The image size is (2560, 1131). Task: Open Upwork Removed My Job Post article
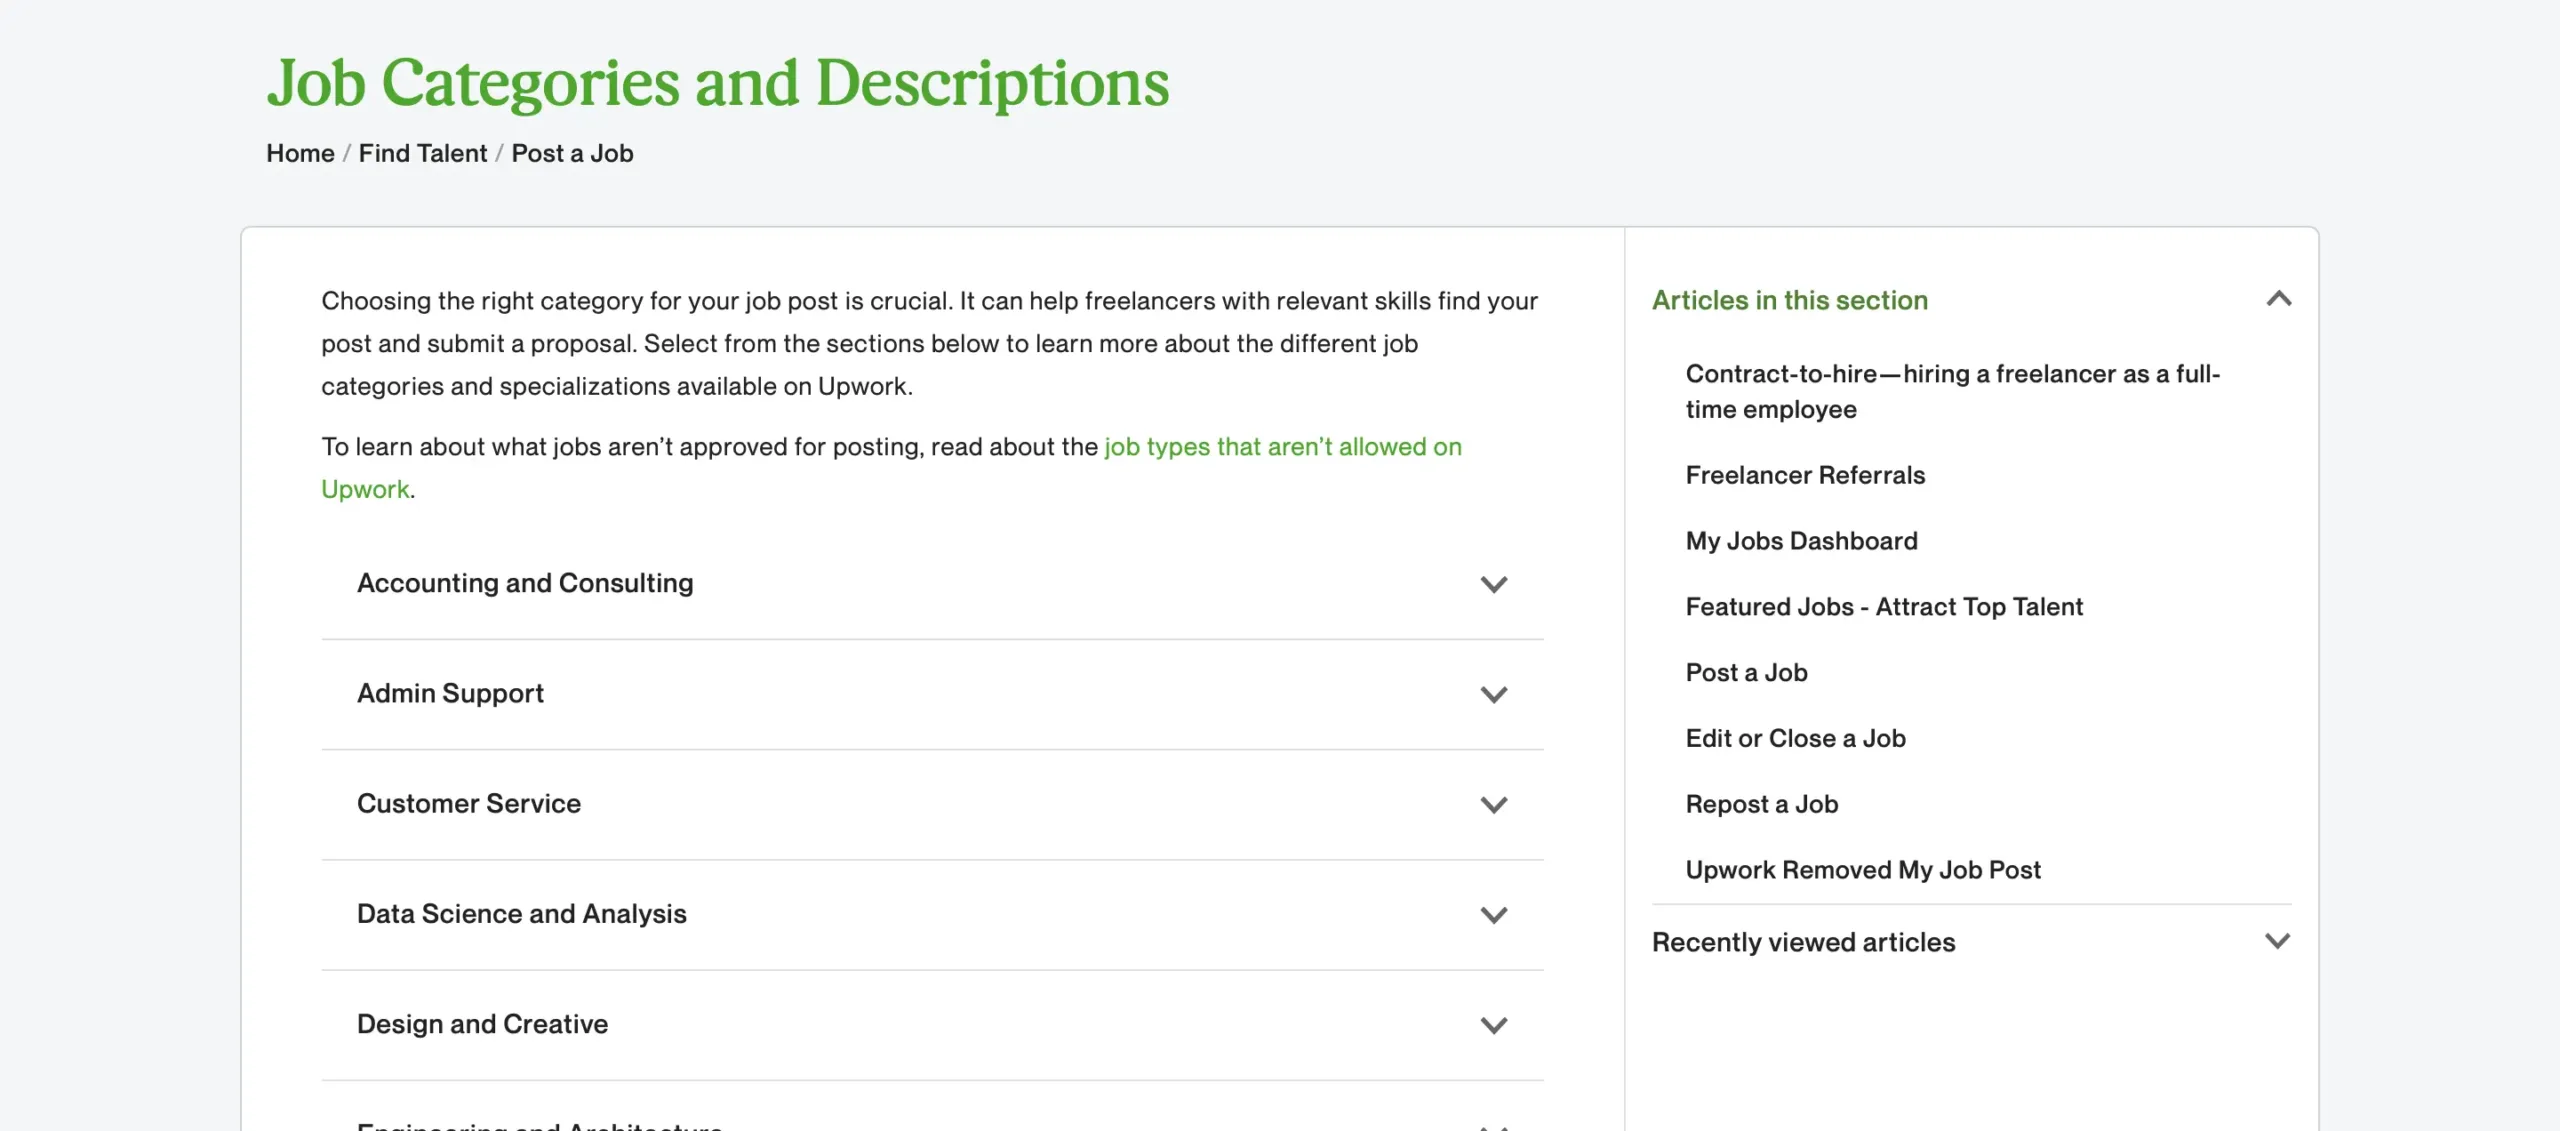(1863, 869)
